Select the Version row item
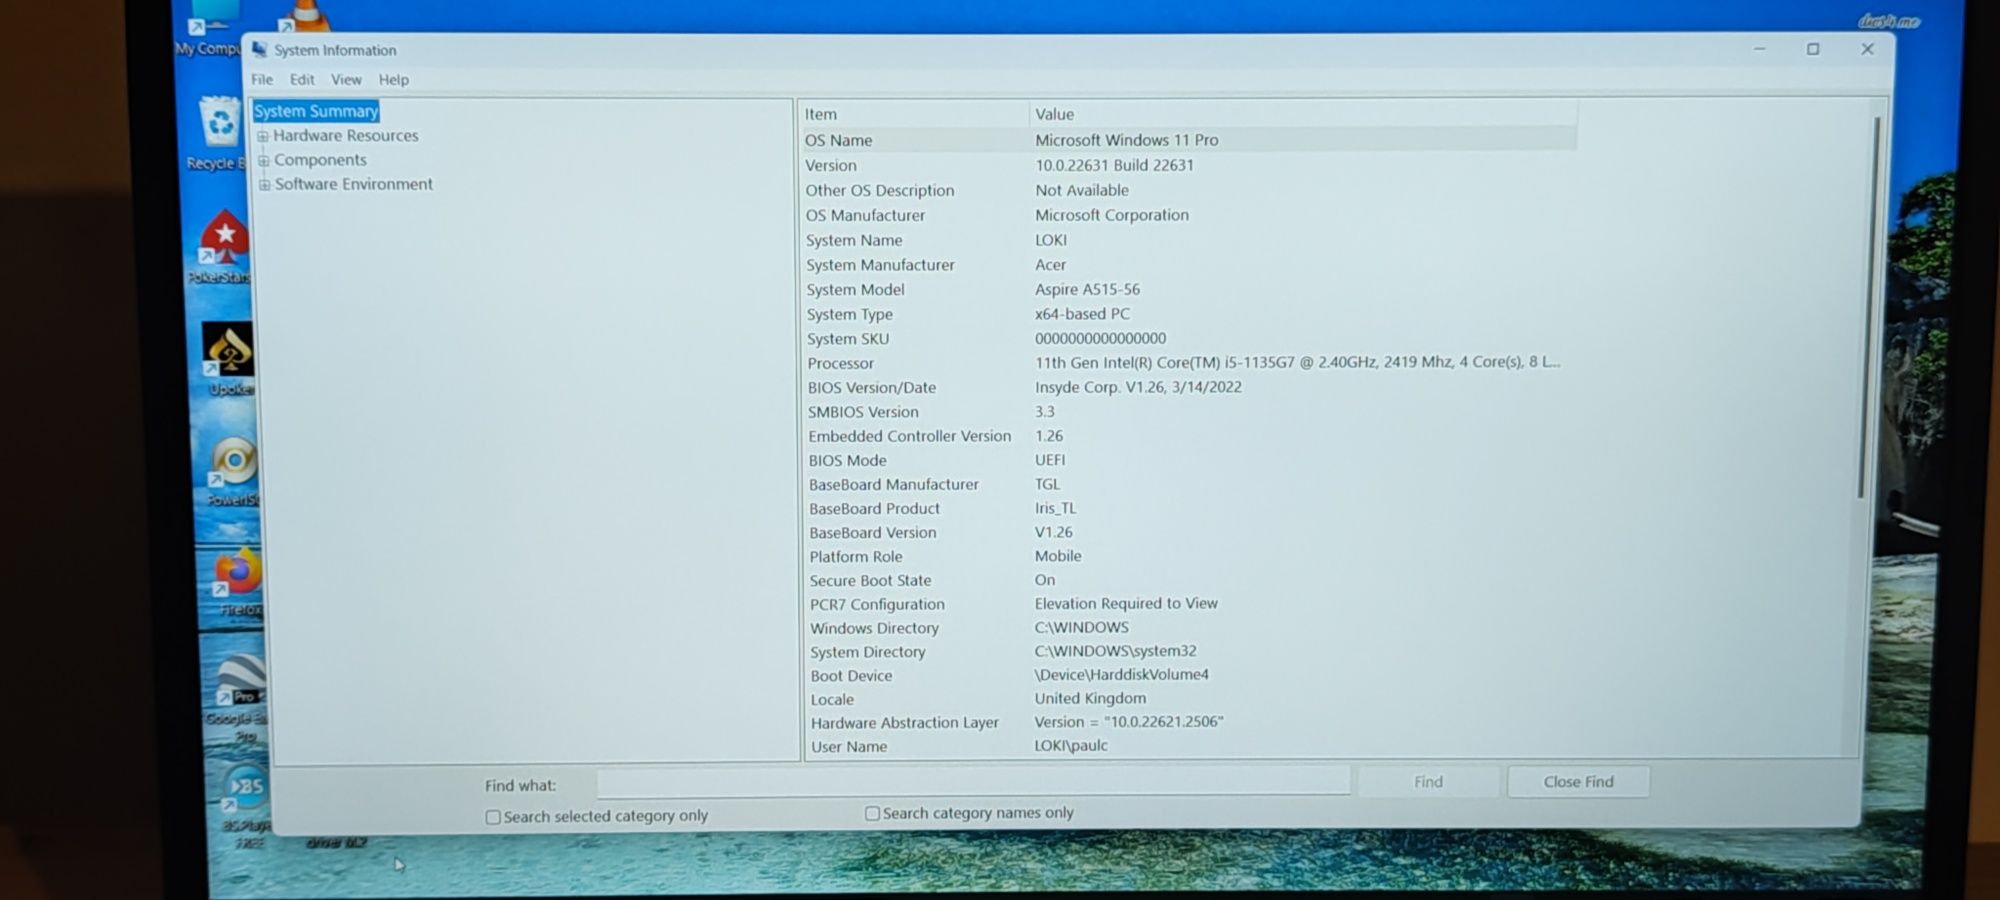The width and height of the screenshot is (2000, 900). (x=831, y=165)
